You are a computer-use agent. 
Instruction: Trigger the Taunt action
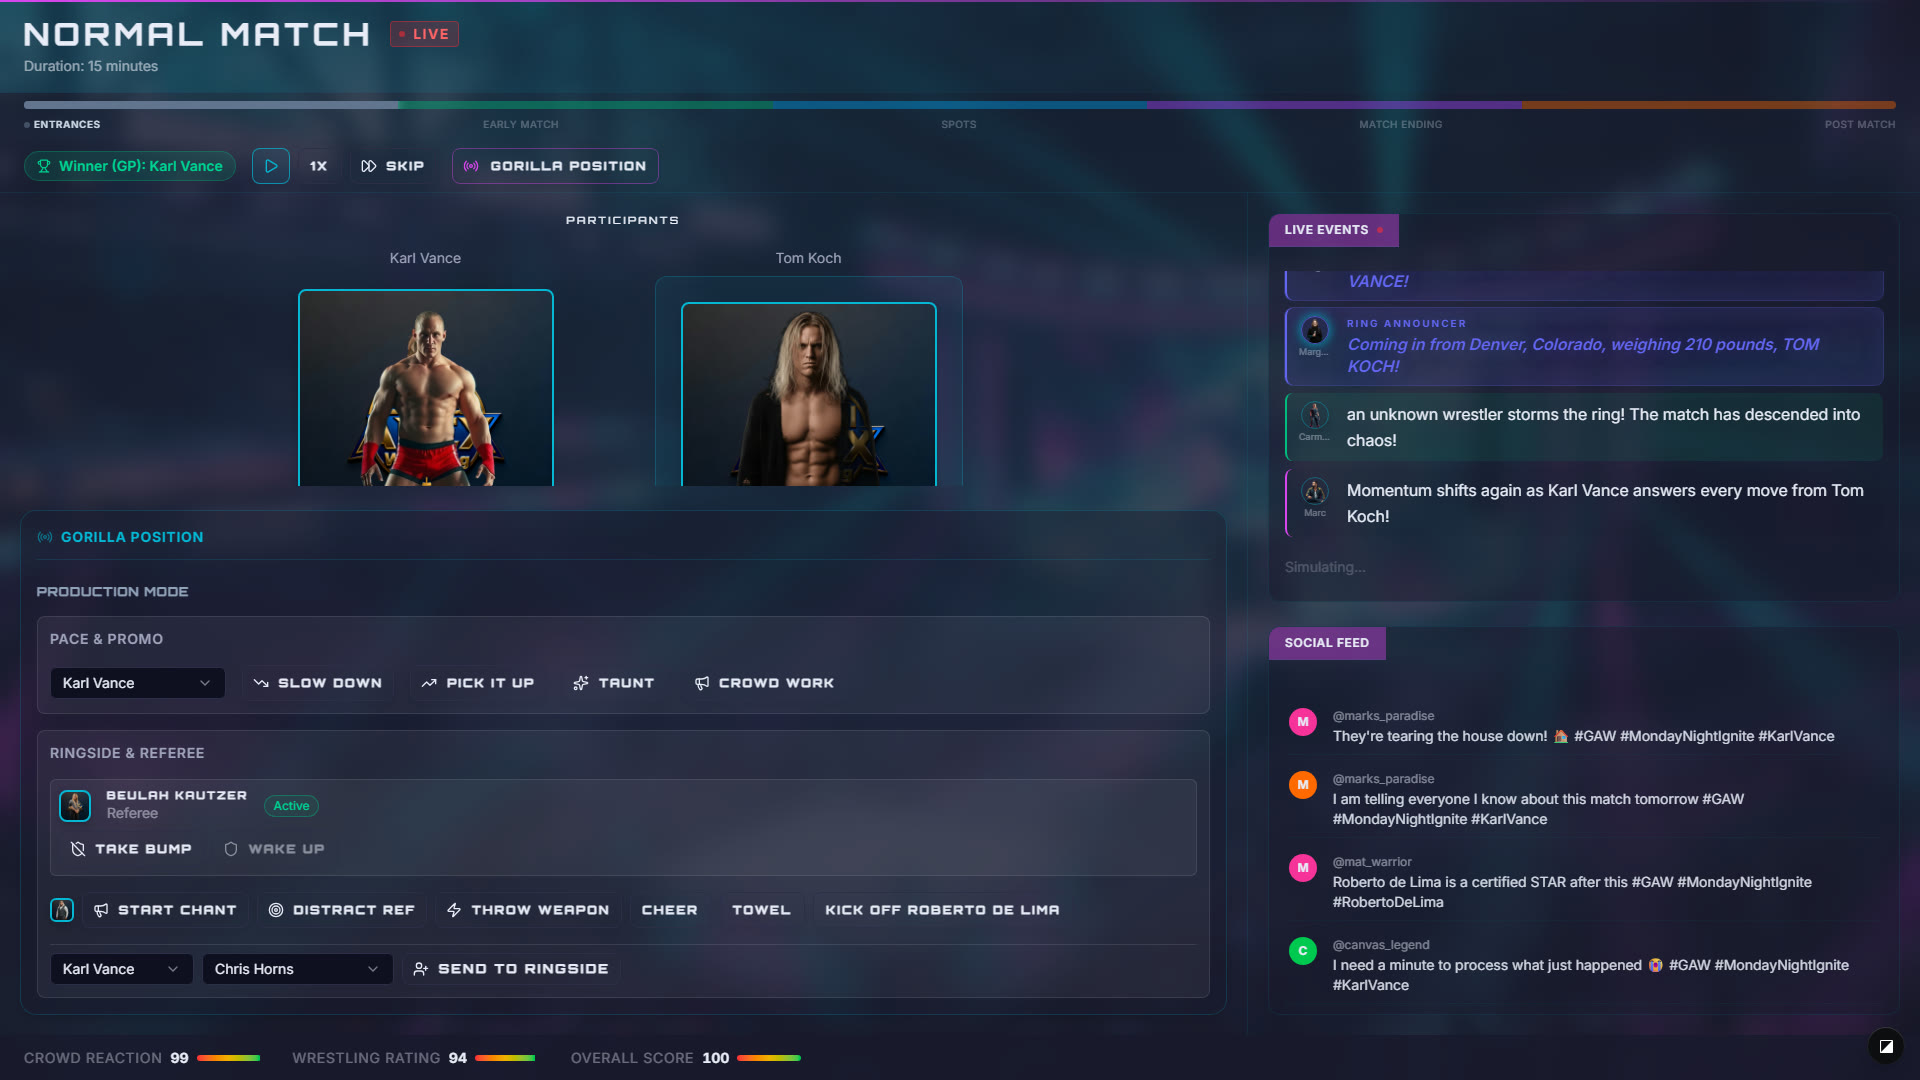point(614,683)
